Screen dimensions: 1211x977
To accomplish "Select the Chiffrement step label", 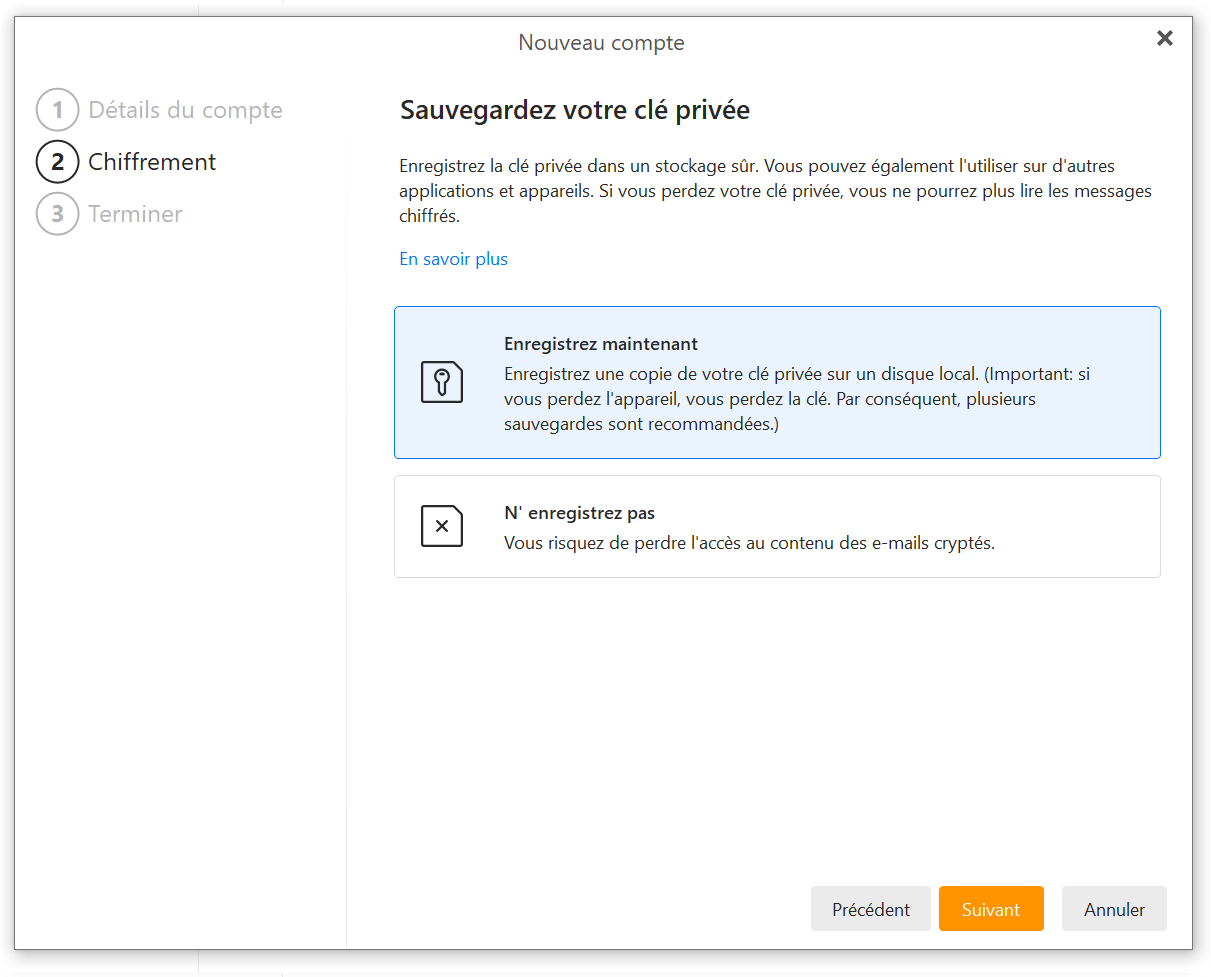I will point(152,162).
